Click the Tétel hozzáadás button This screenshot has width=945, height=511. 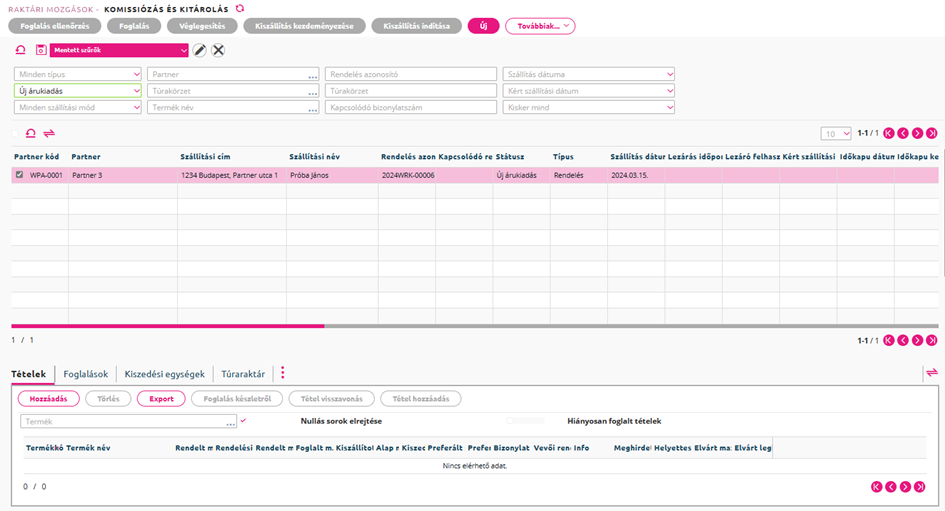[x=421, y=398]
